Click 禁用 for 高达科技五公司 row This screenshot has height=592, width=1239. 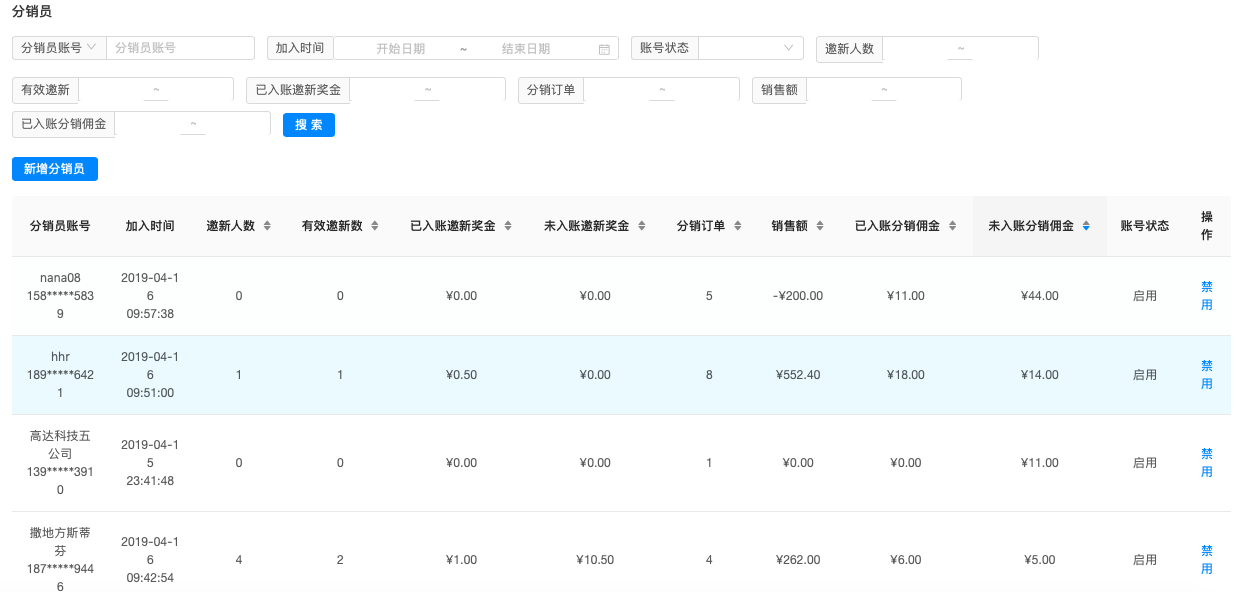click(1206, 463)
